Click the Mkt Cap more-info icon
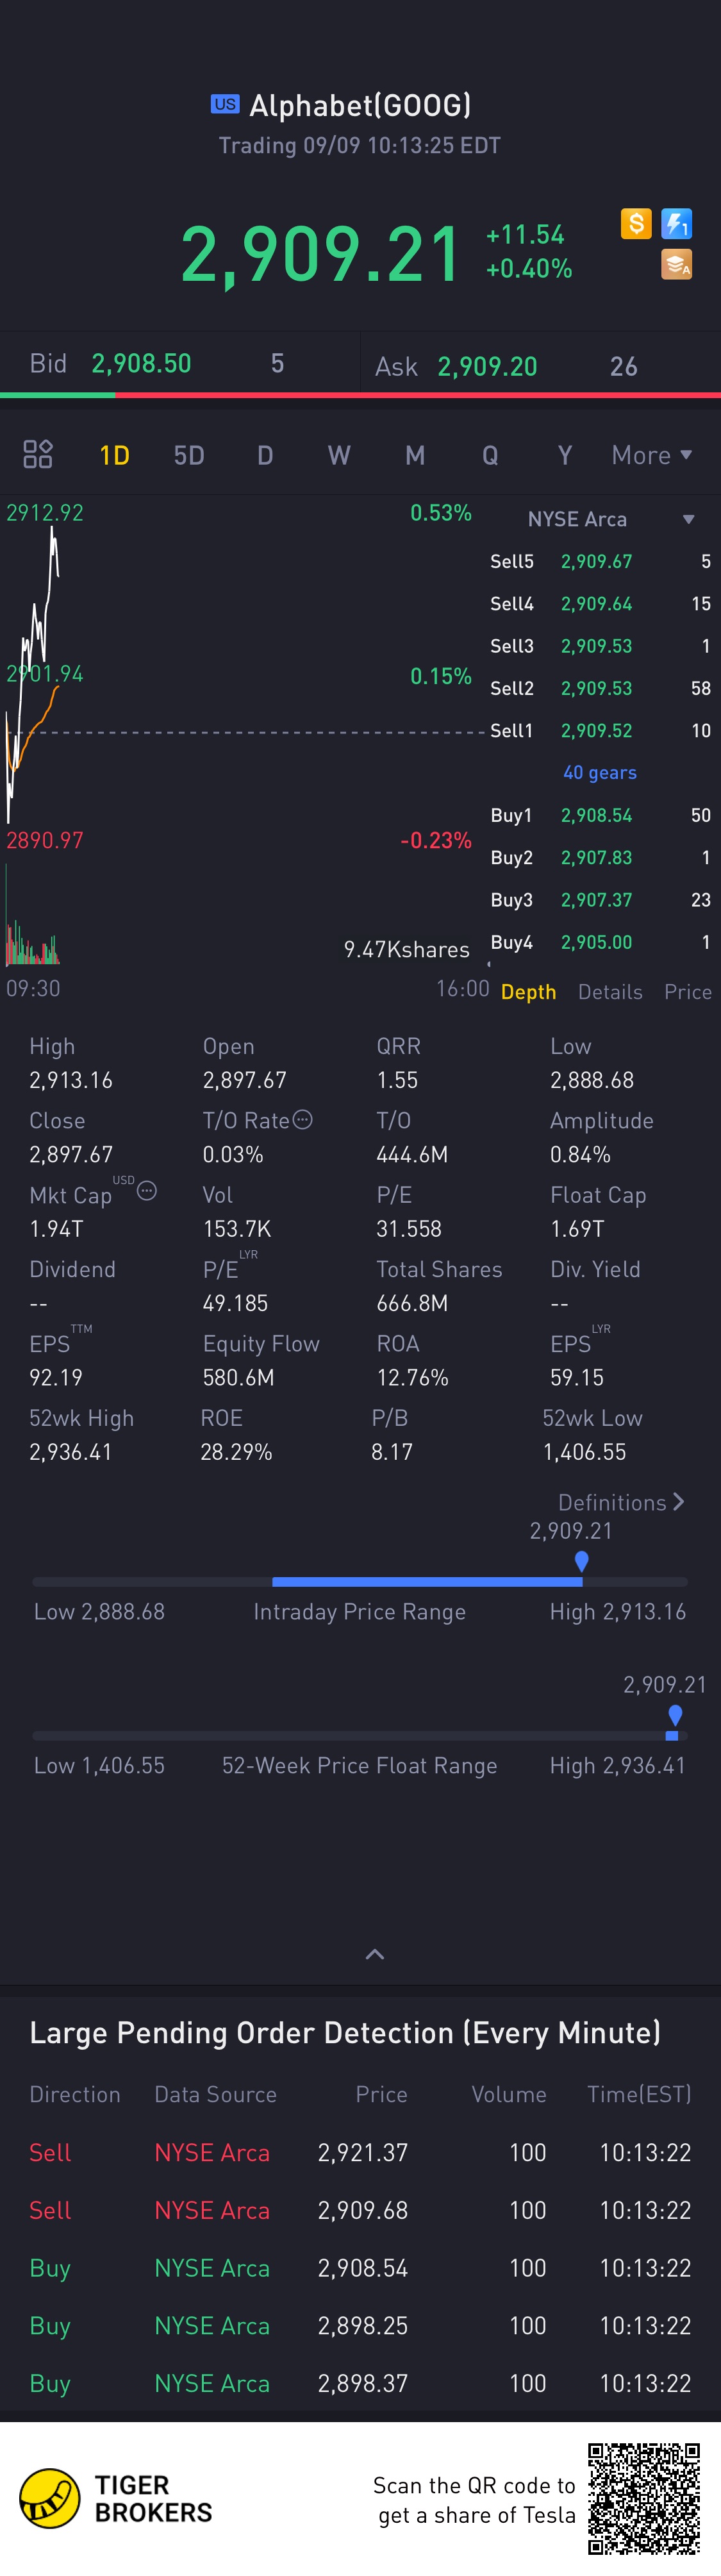721x2576 pixels. click(x=147, y=1191)
